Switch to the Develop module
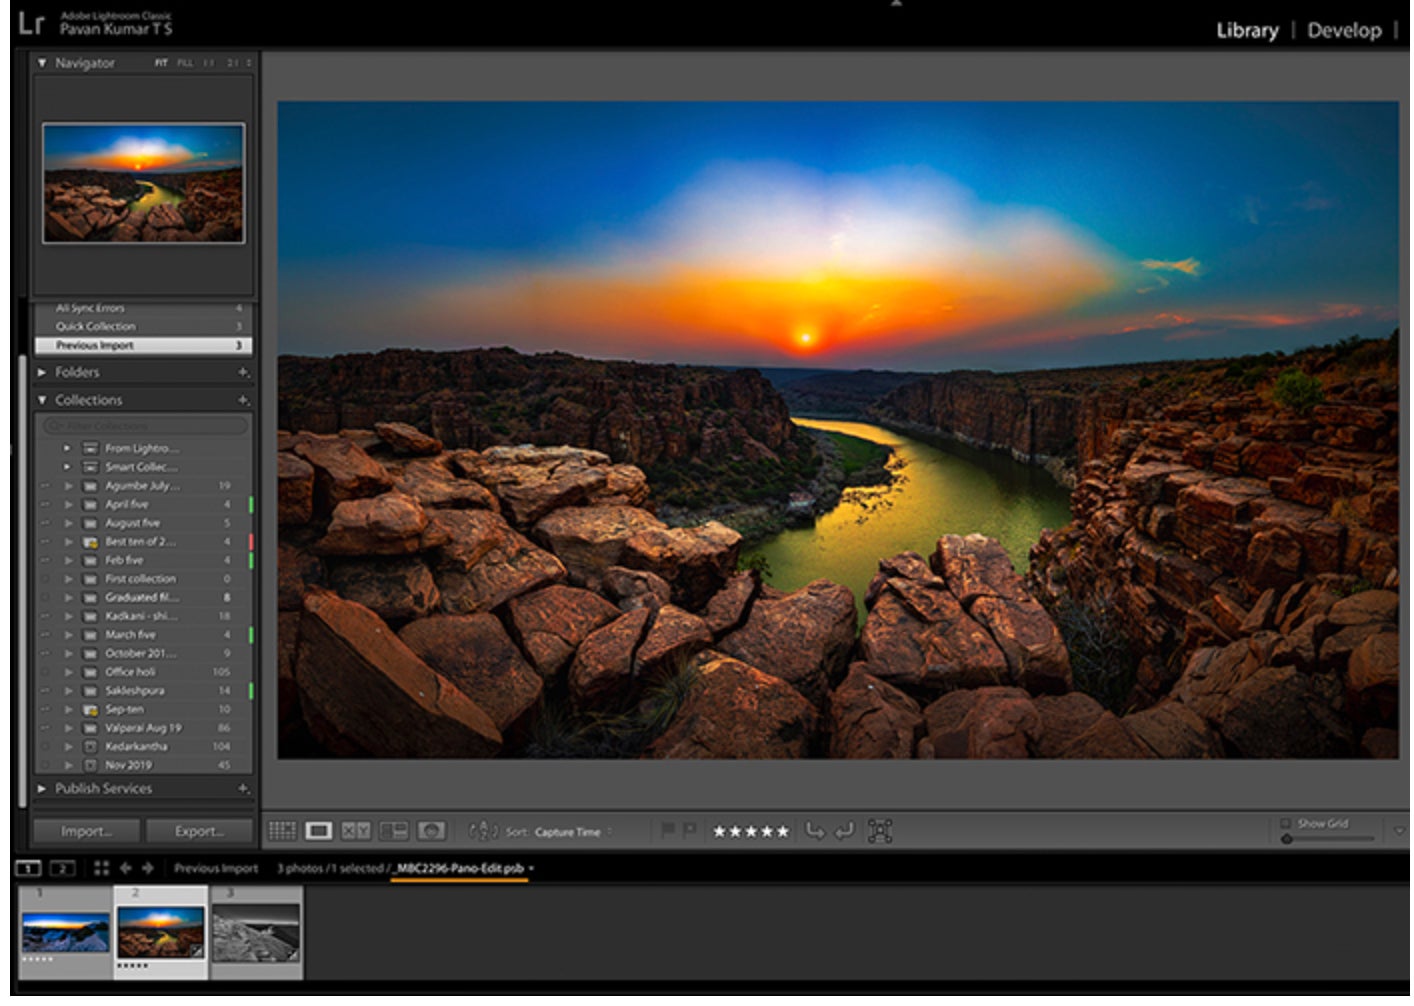The image size is (1414, 1006). (x=1343, y=30)
